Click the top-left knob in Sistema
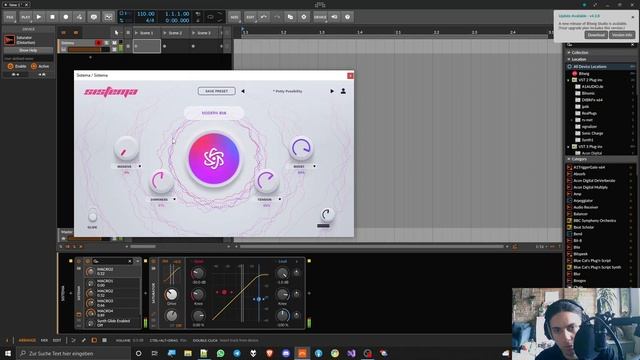Viewport: 640px width, 360px height. (x=126, y=149)
